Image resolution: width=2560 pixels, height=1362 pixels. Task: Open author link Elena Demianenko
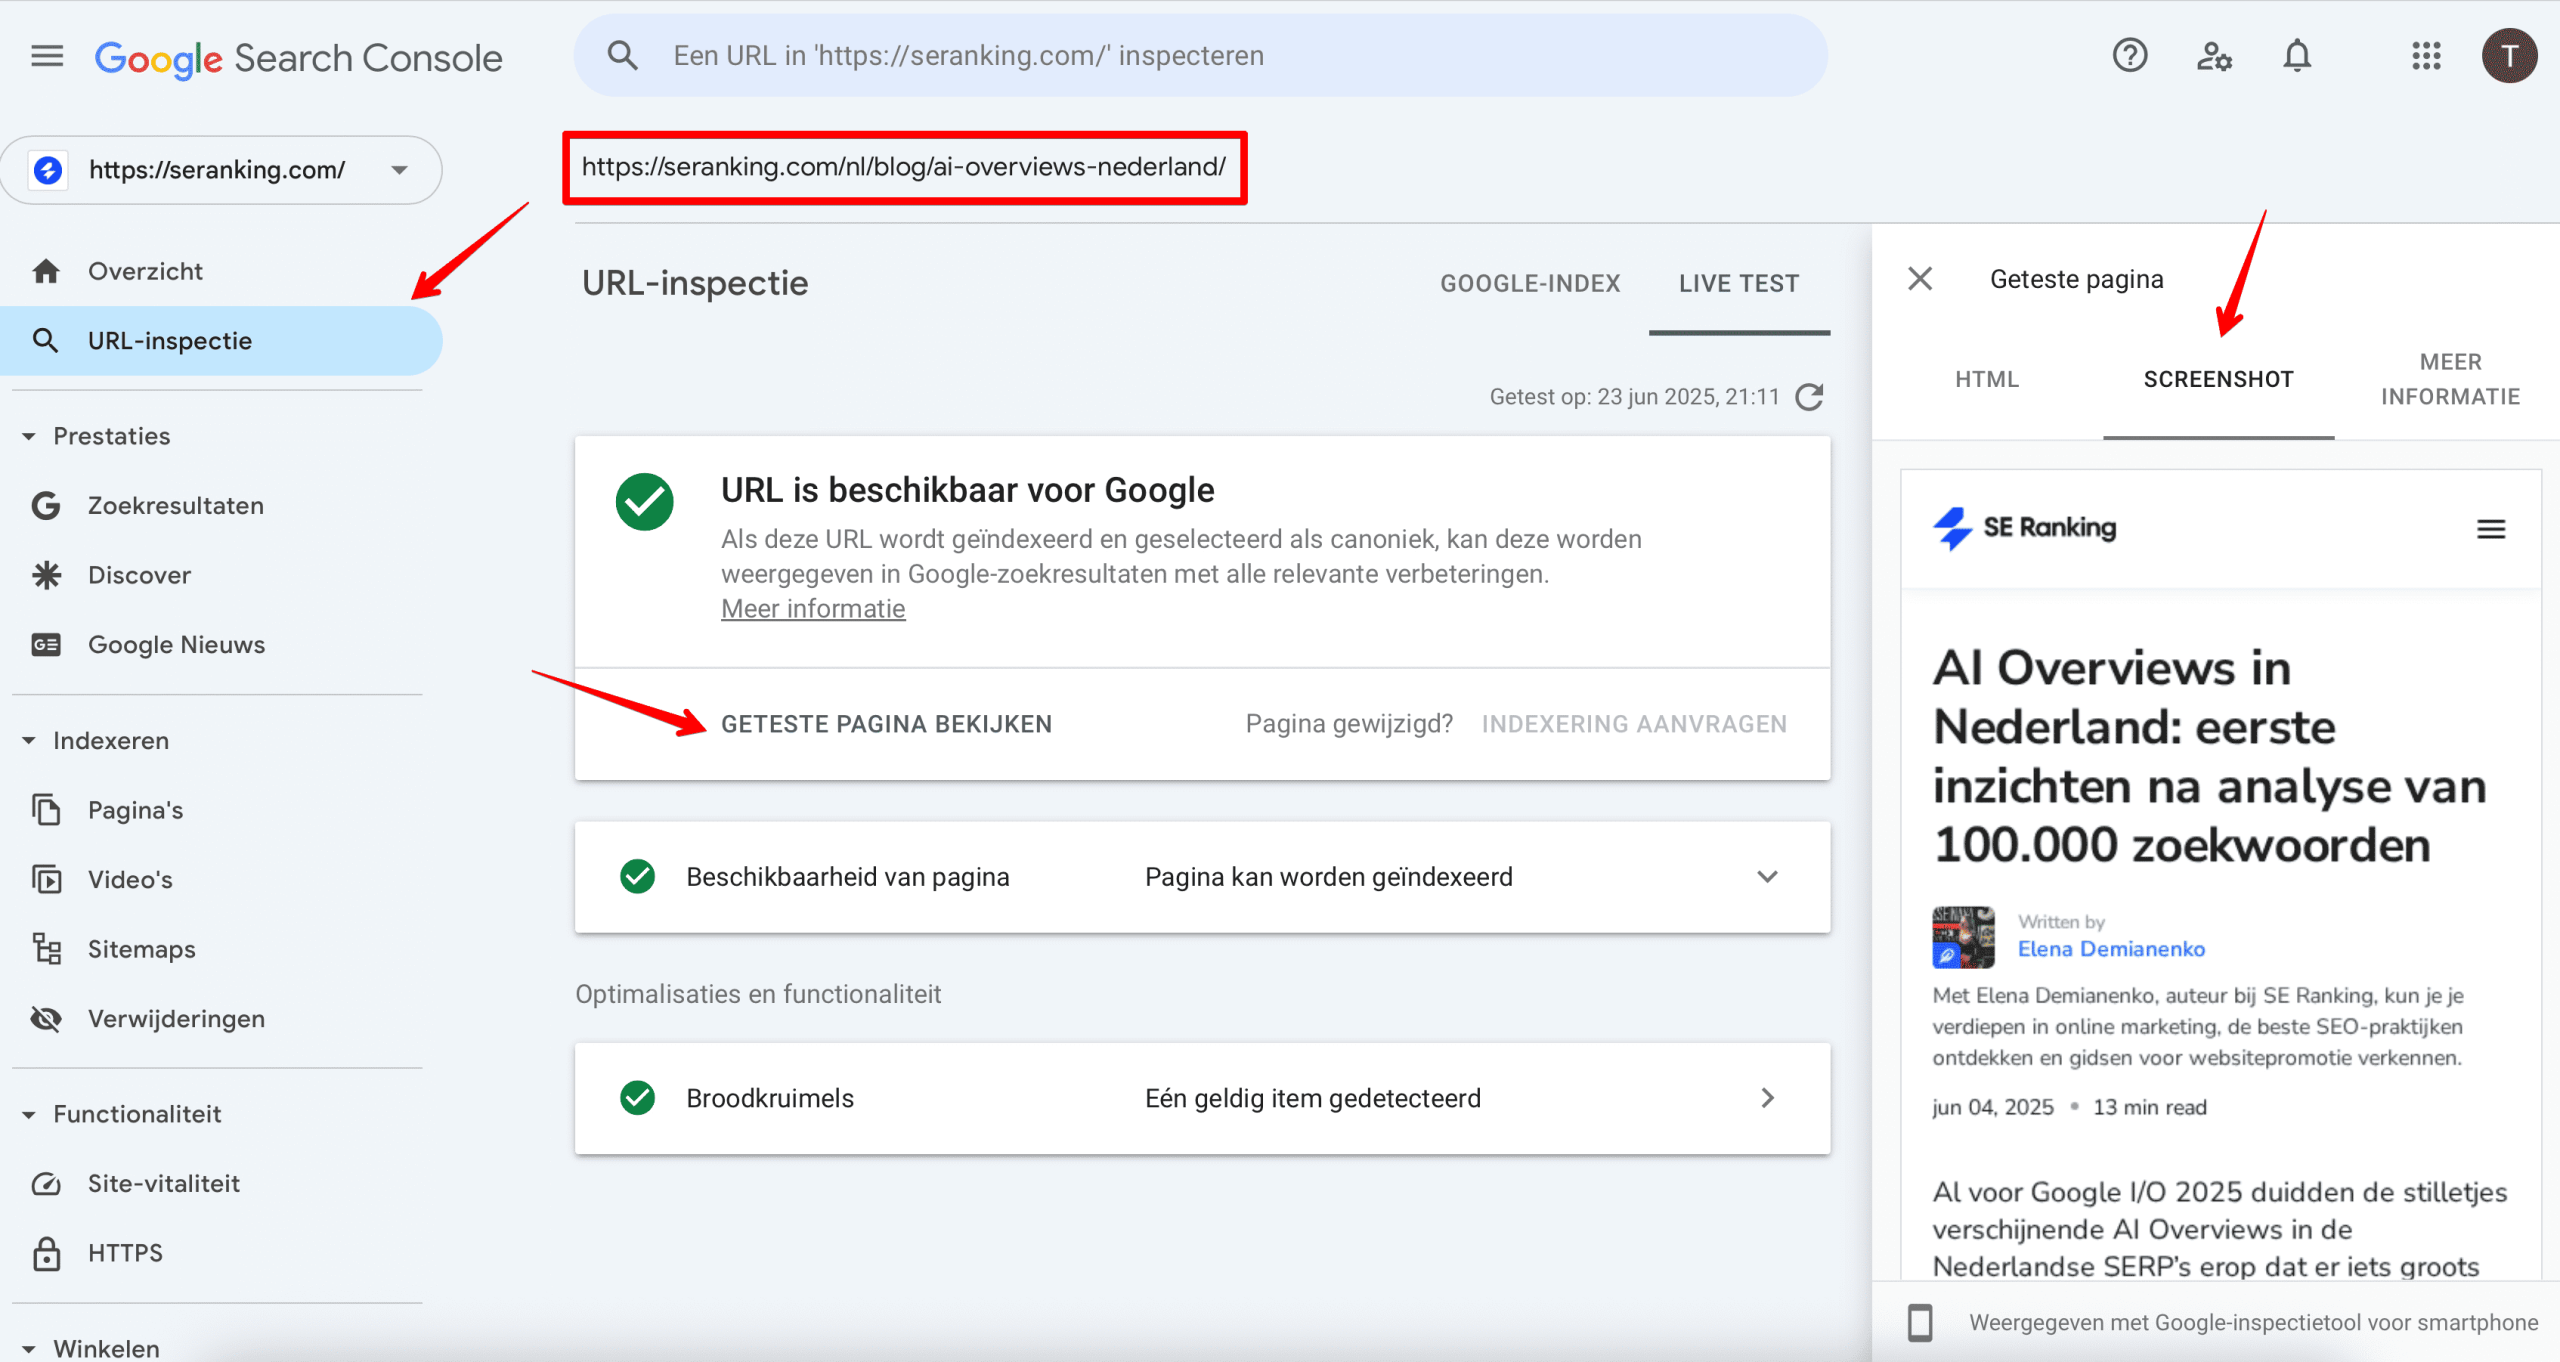coord(2111,949)
